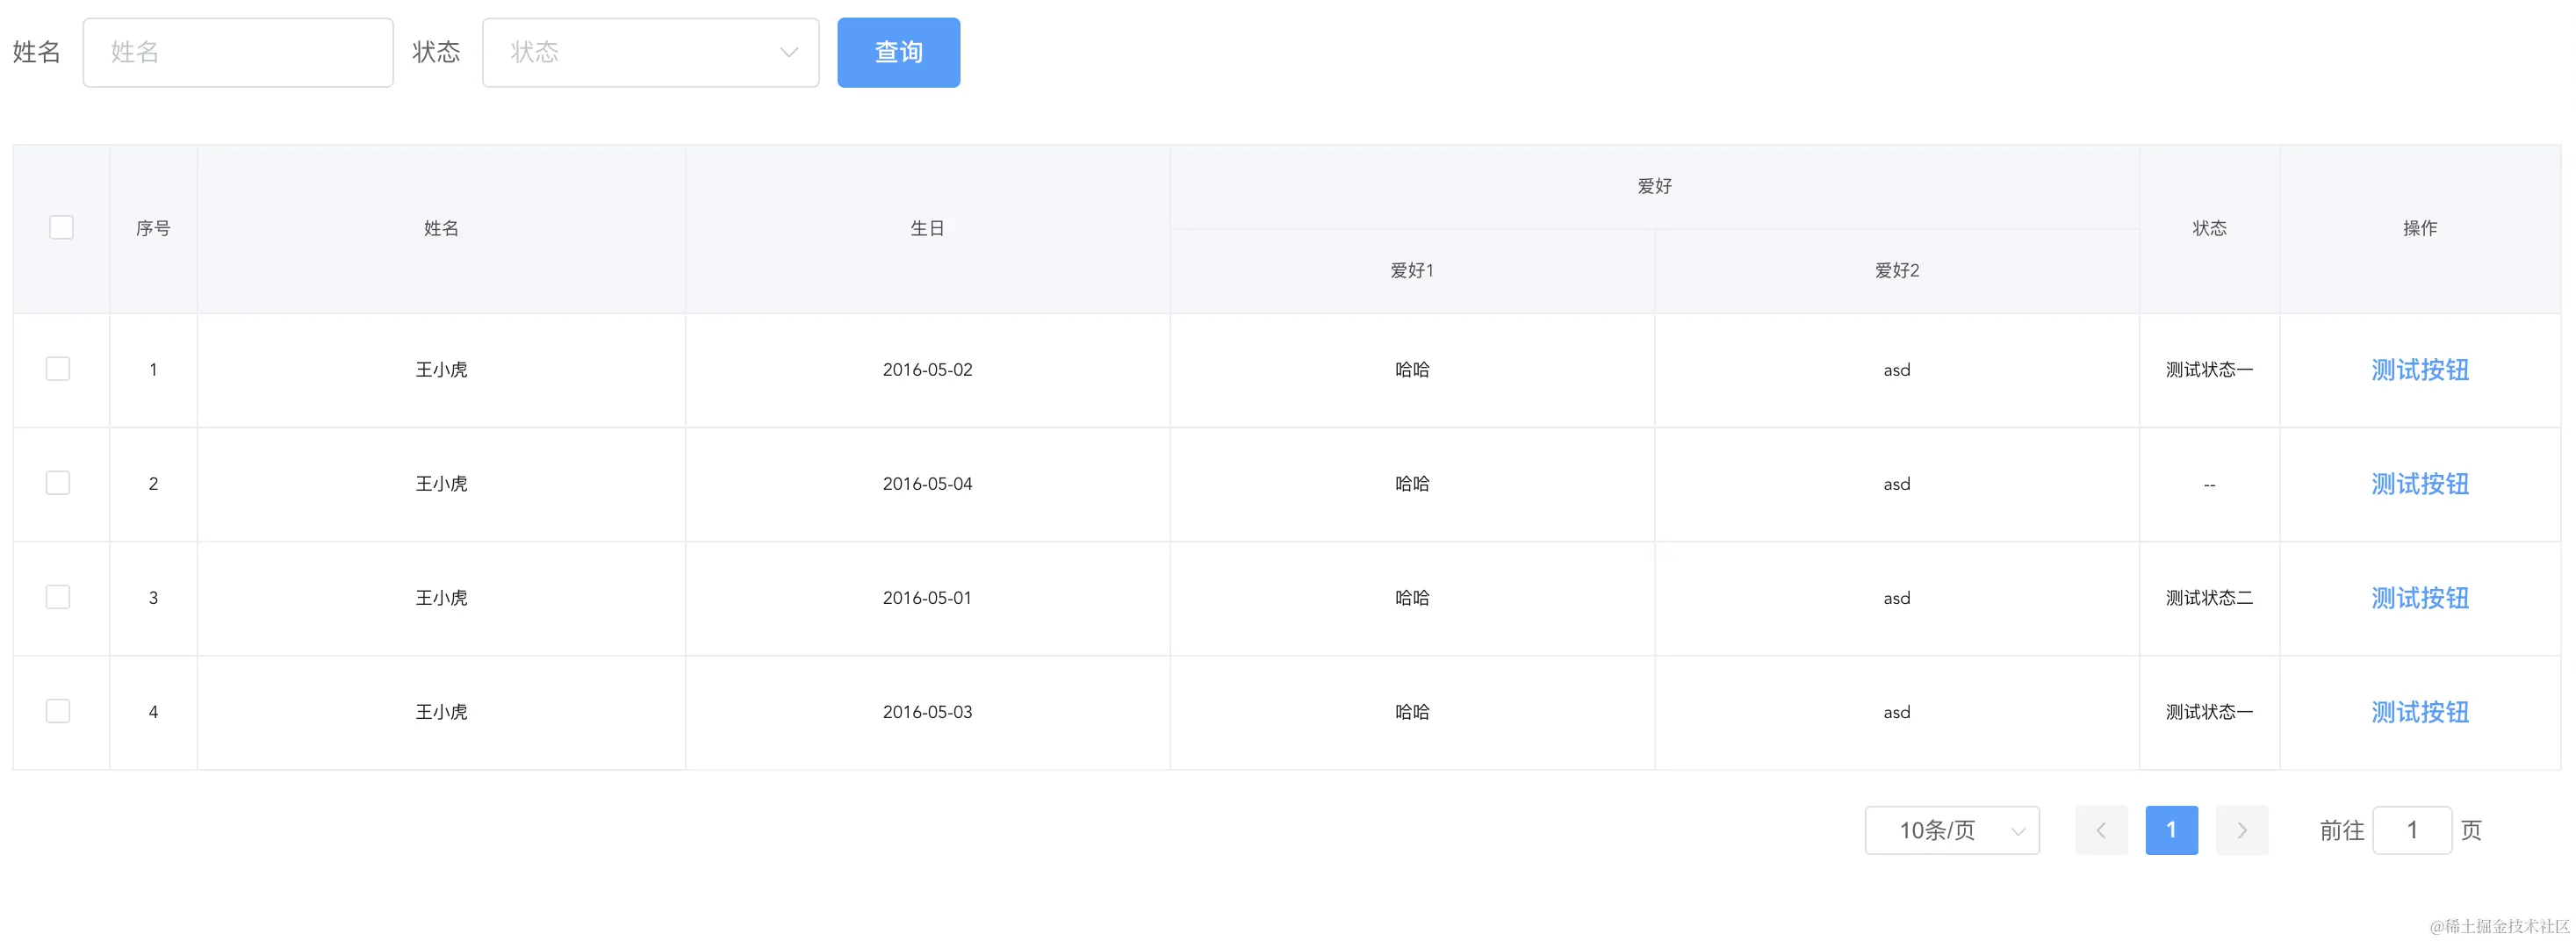Check the checkbox for row 4
This screenshot has height=941, width=2576.
coord(58,710)
